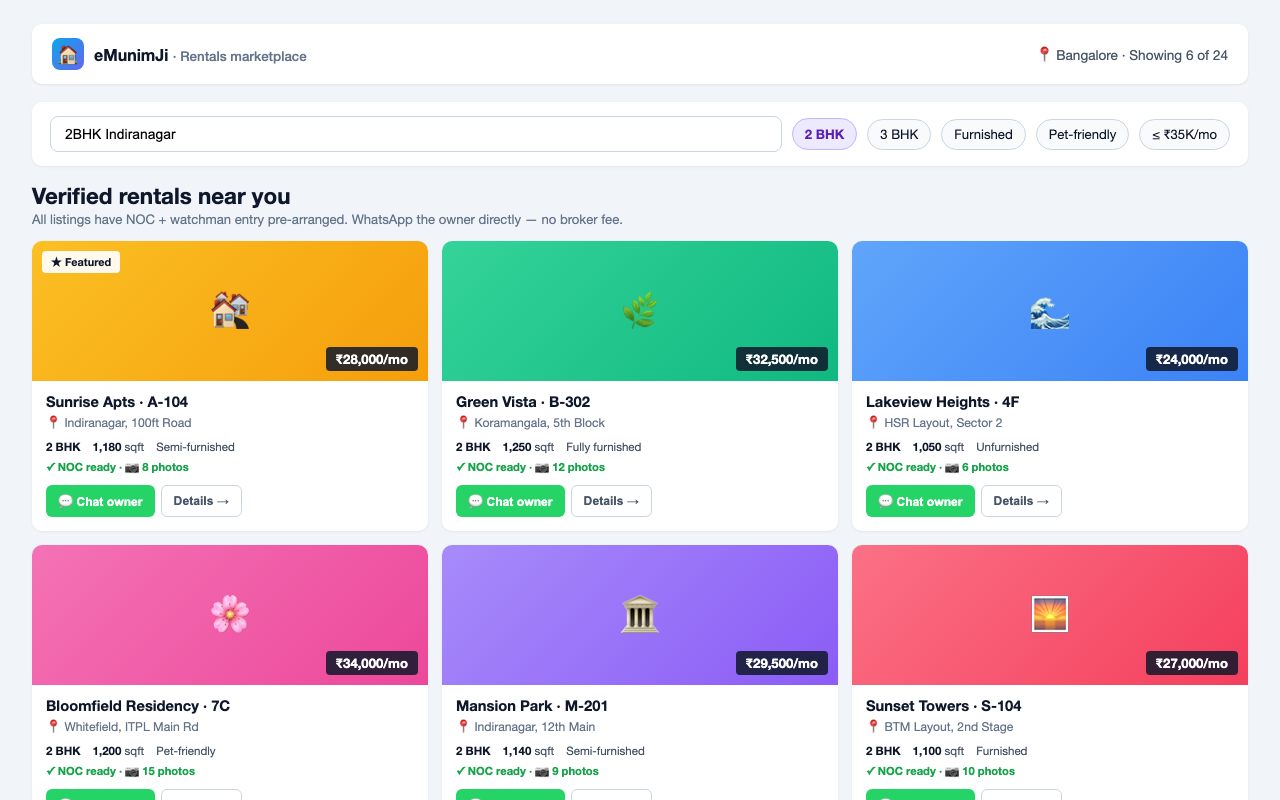Click the Fully furnished label on Green Vista
The image size is (1280, 800).
[x=604, y=447]
